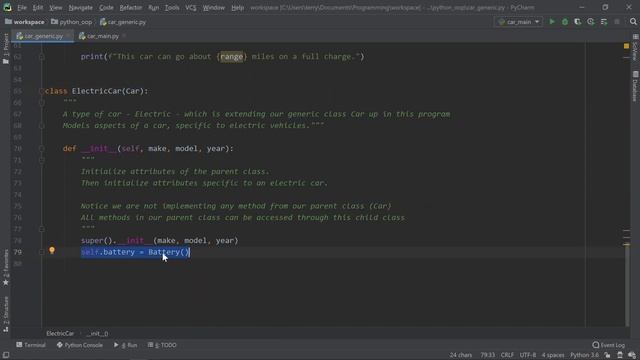Close the car_main.py tab

124,36
